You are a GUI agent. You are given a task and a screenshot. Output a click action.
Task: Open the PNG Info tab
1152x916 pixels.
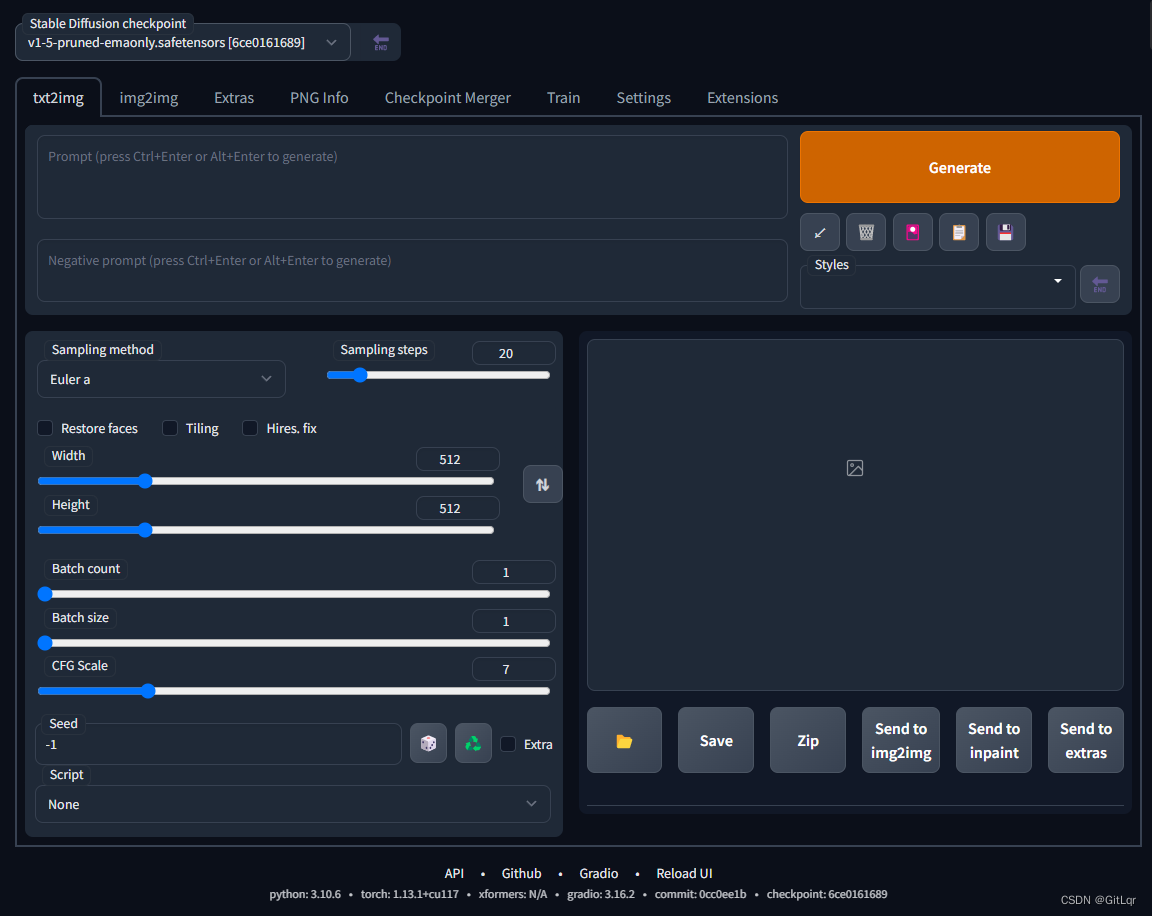coord(319,98)
